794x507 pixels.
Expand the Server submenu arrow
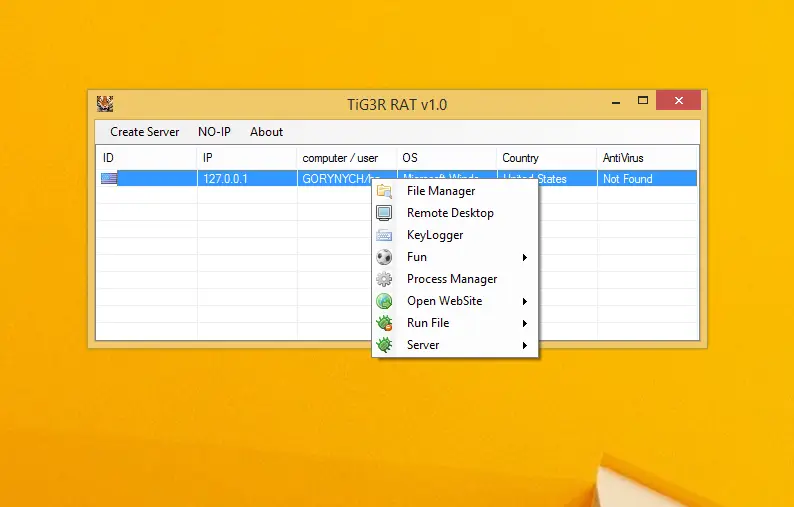(x=525, y=345)
